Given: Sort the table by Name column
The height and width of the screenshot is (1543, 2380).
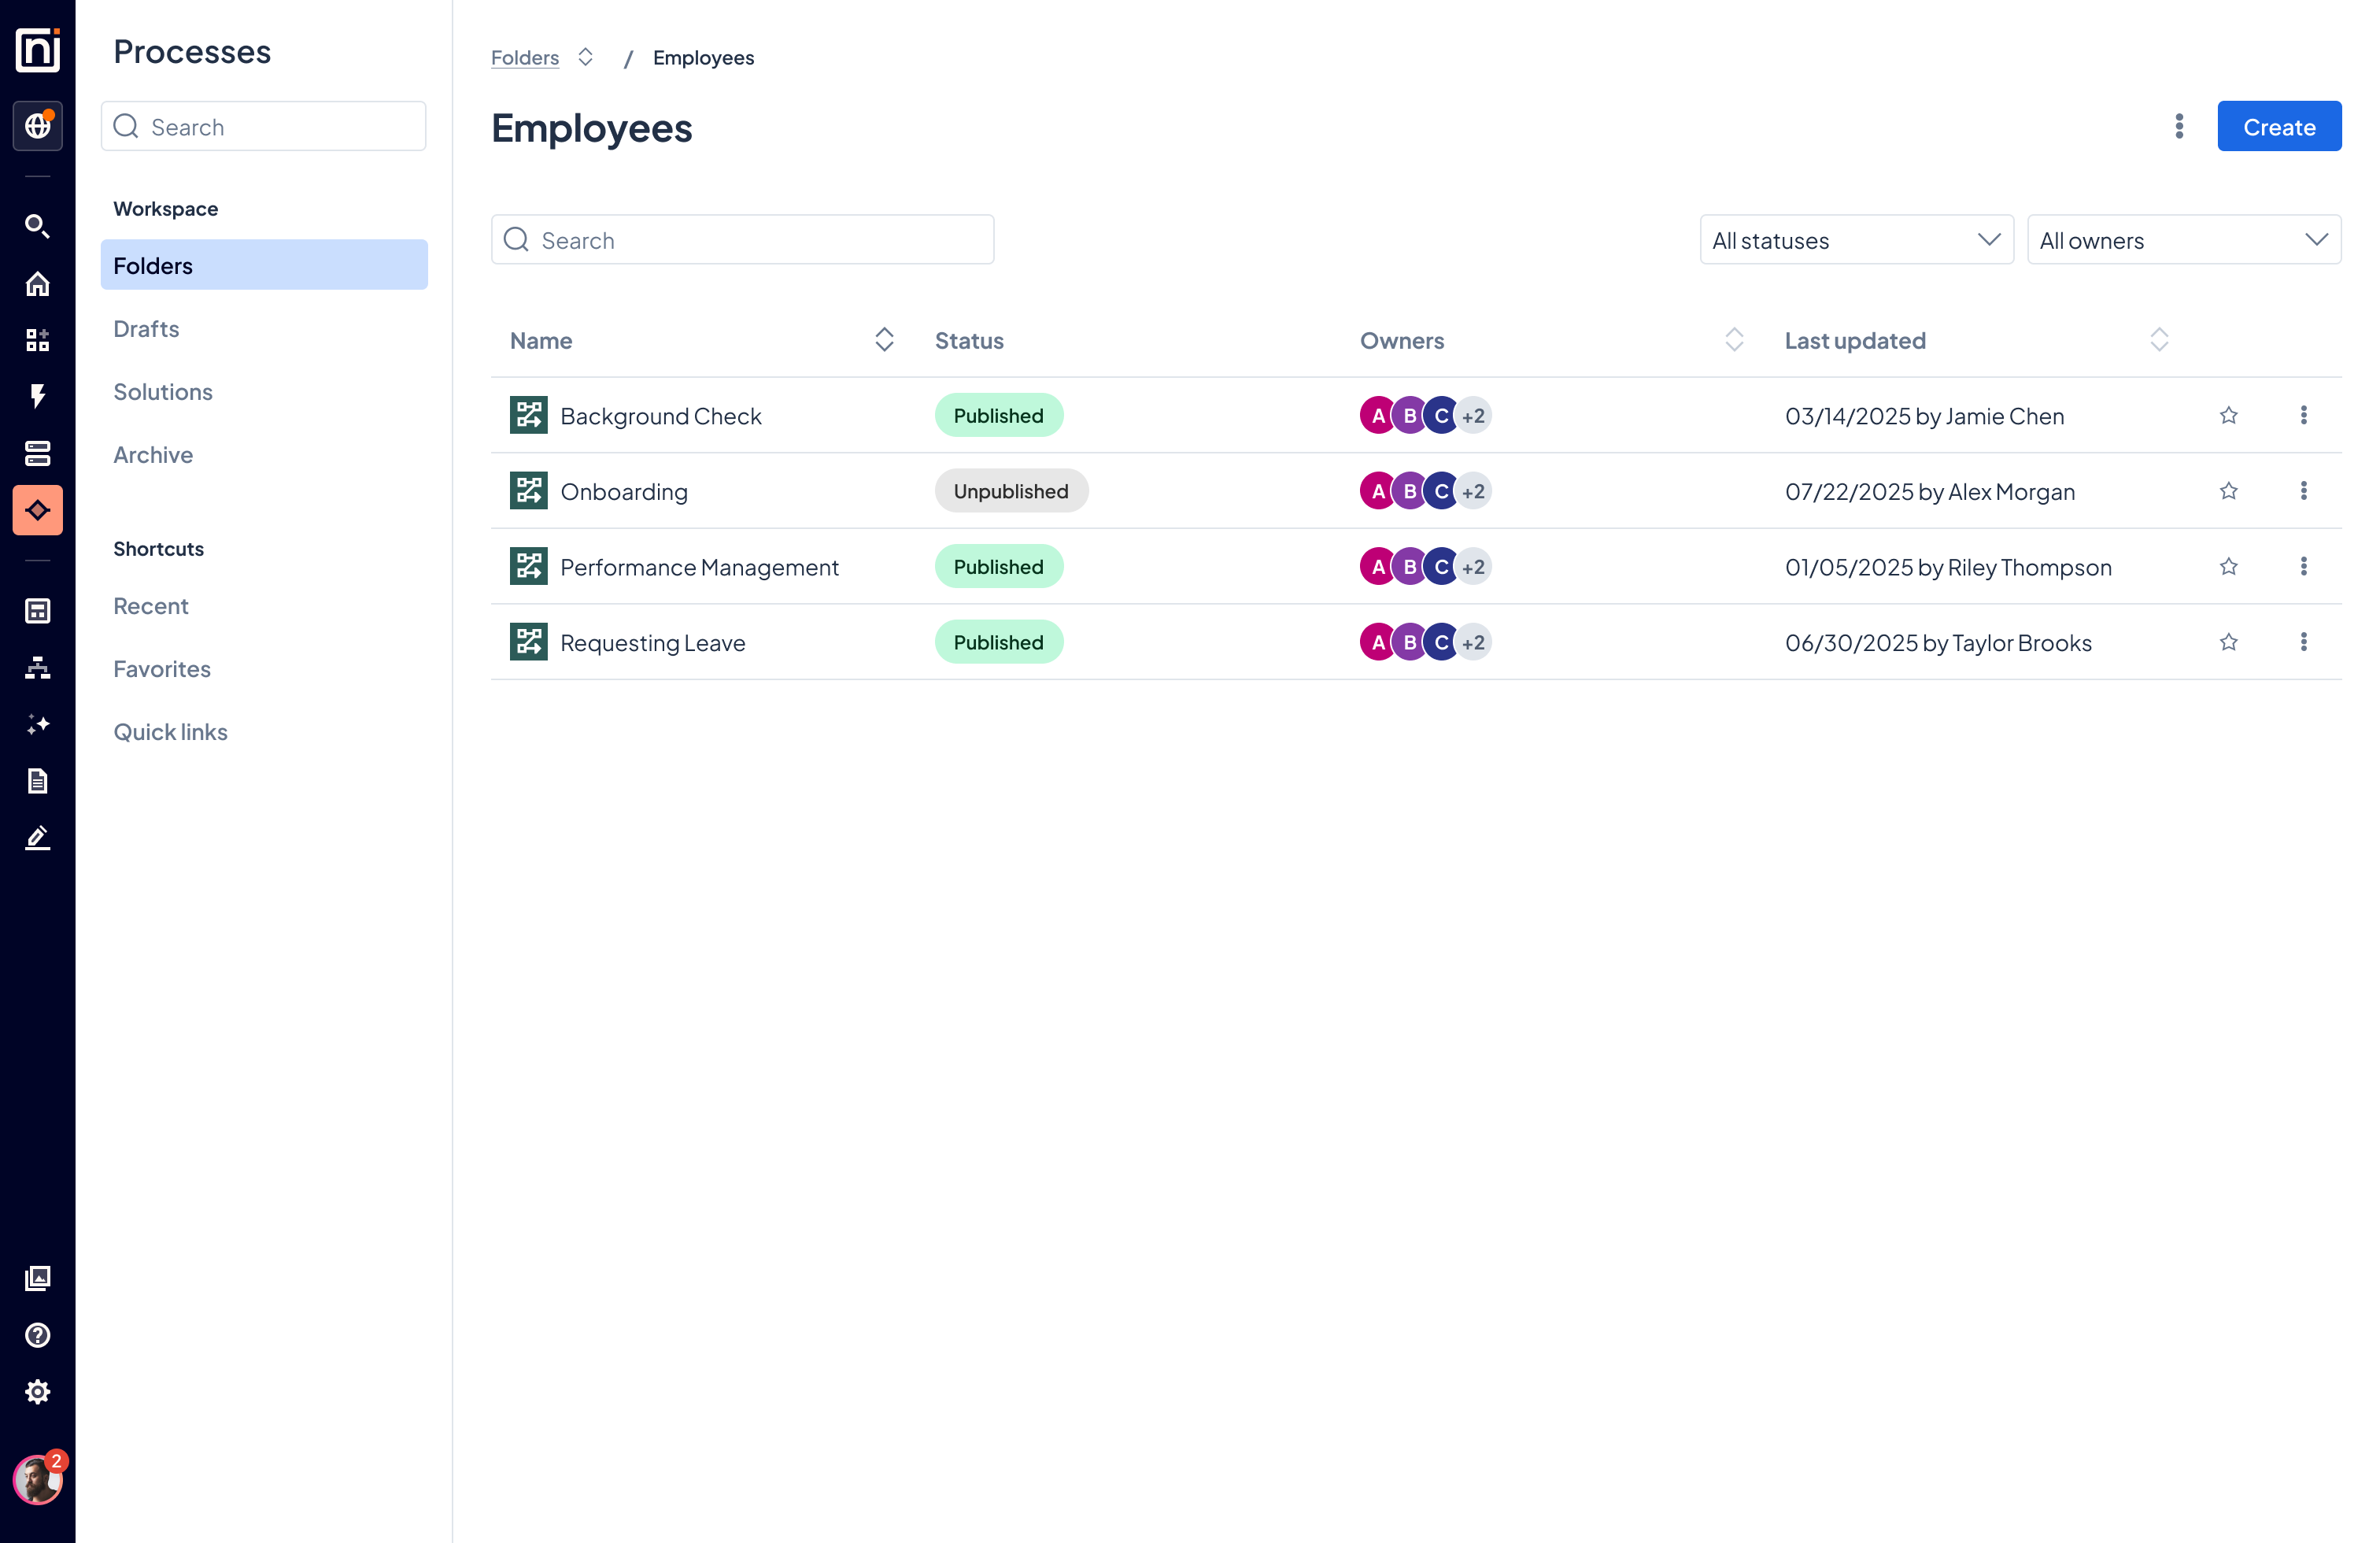Looking at the screenshot, I should (x=884, y=340).
